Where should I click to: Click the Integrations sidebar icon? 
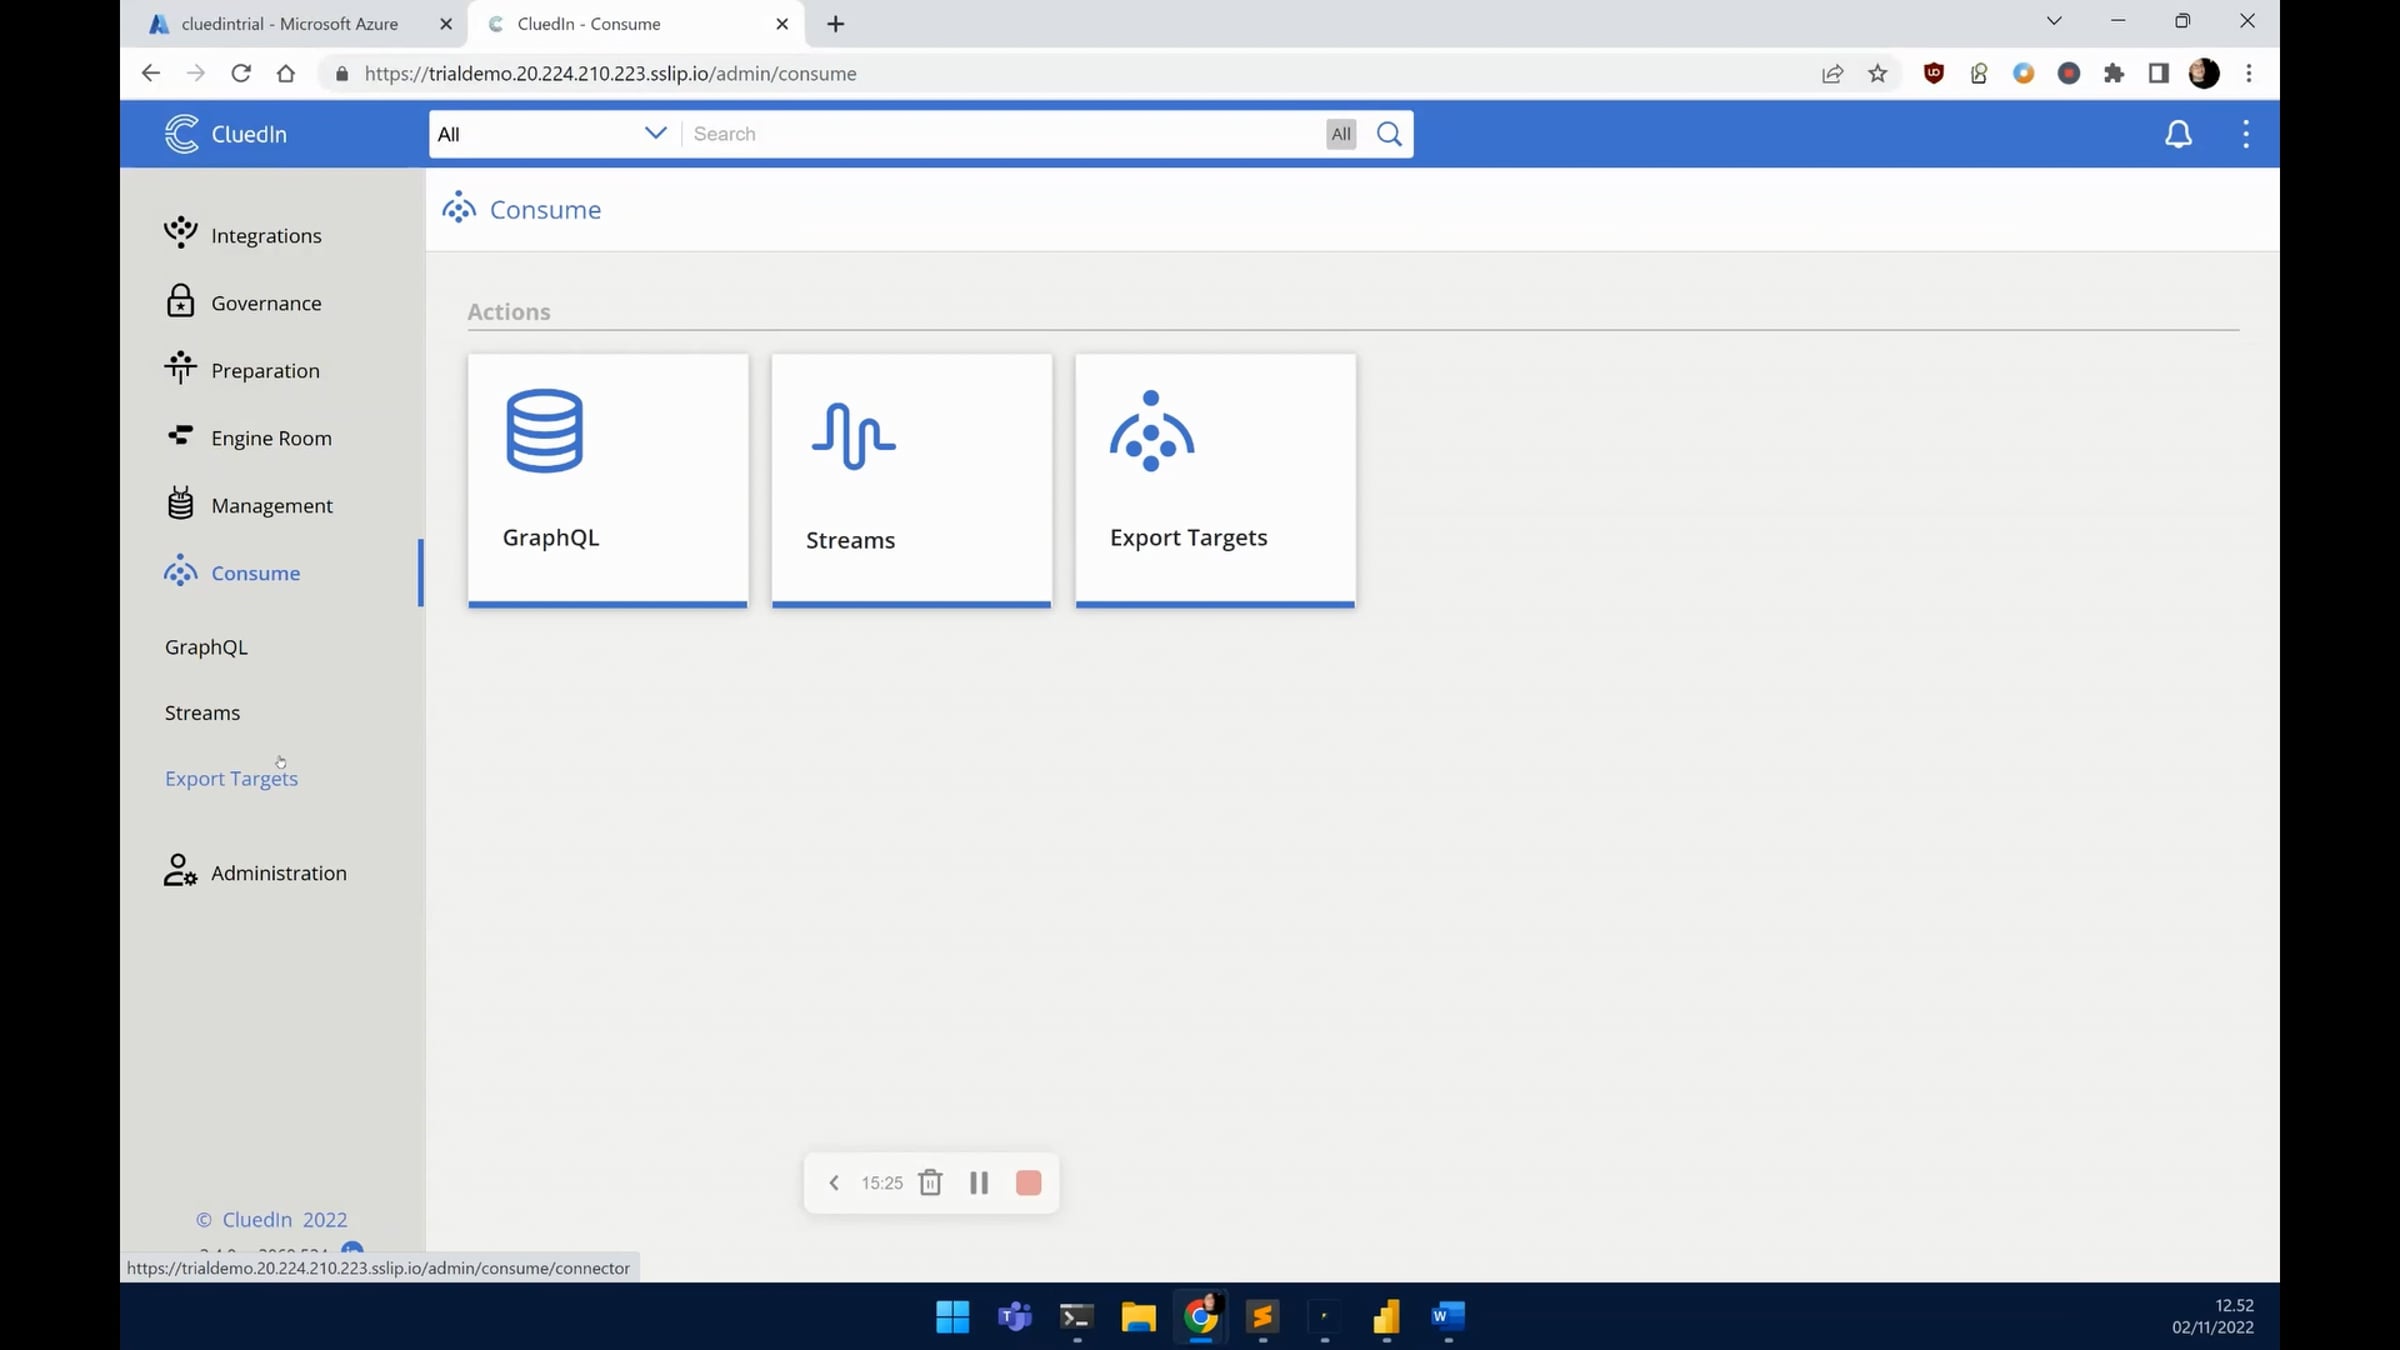point(180,232)
